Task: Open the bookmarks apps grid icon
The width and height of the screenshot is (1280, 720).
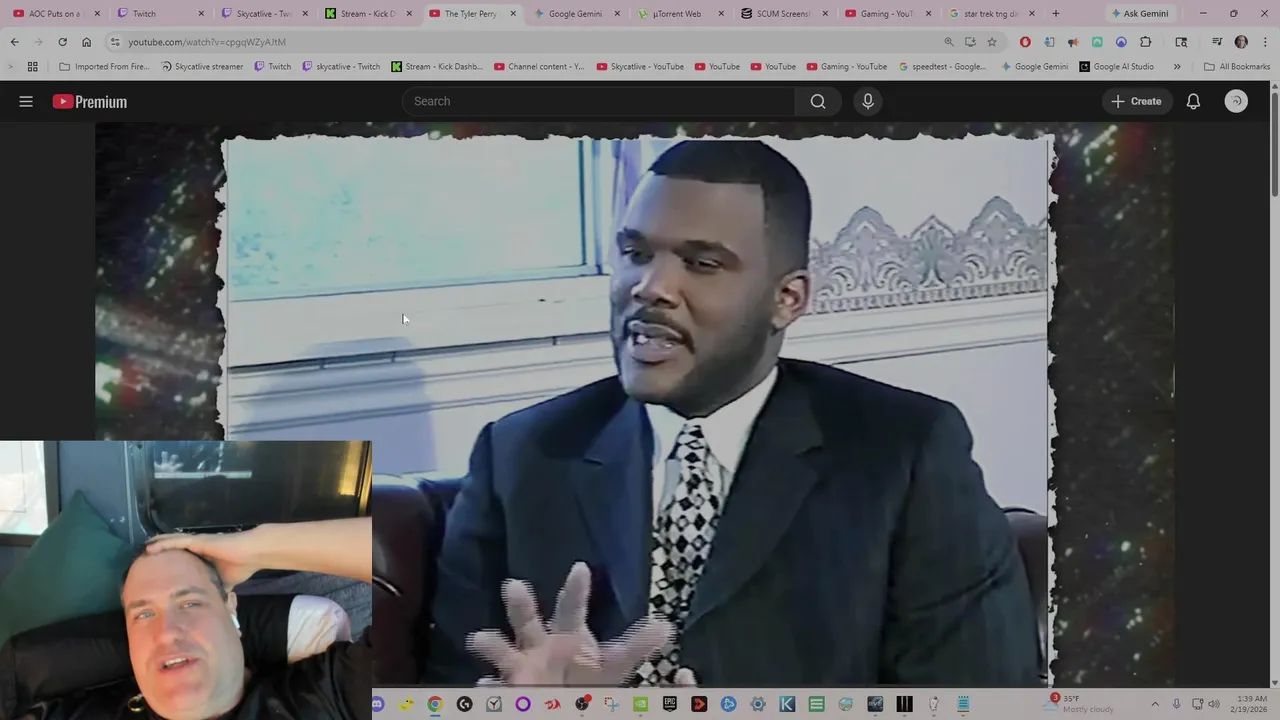Action: (32, 67)
